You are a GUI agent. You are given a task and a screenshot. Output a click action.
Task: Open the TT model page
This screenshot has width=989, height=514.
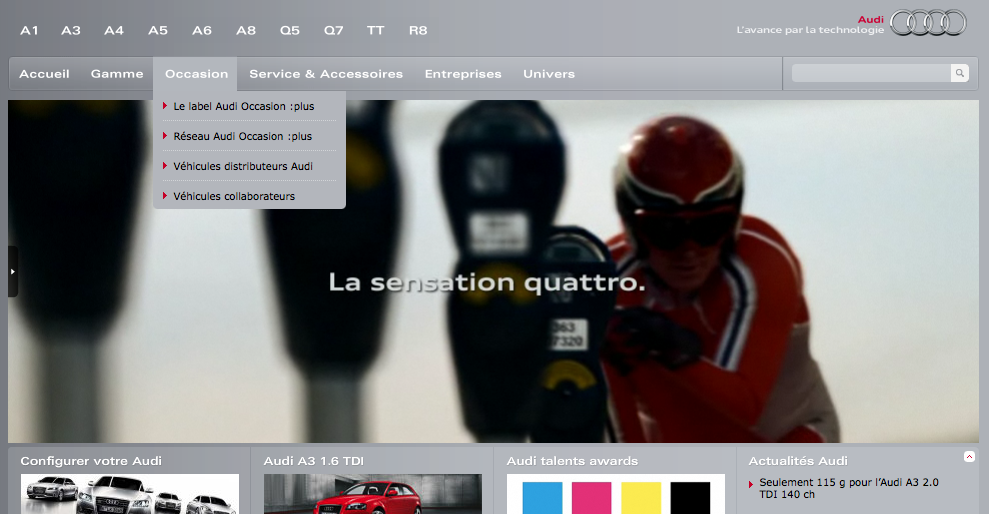[x=375, y=30]
